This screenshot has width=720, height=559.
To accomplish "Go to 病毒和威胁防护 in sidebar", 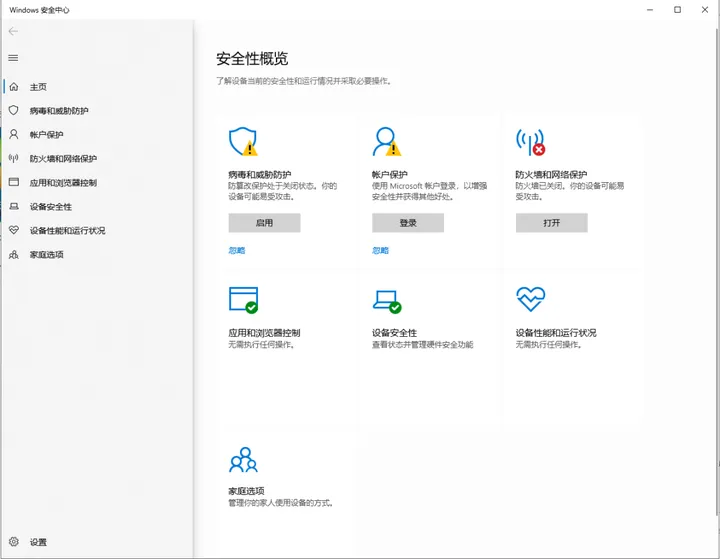I will [58, 111].
